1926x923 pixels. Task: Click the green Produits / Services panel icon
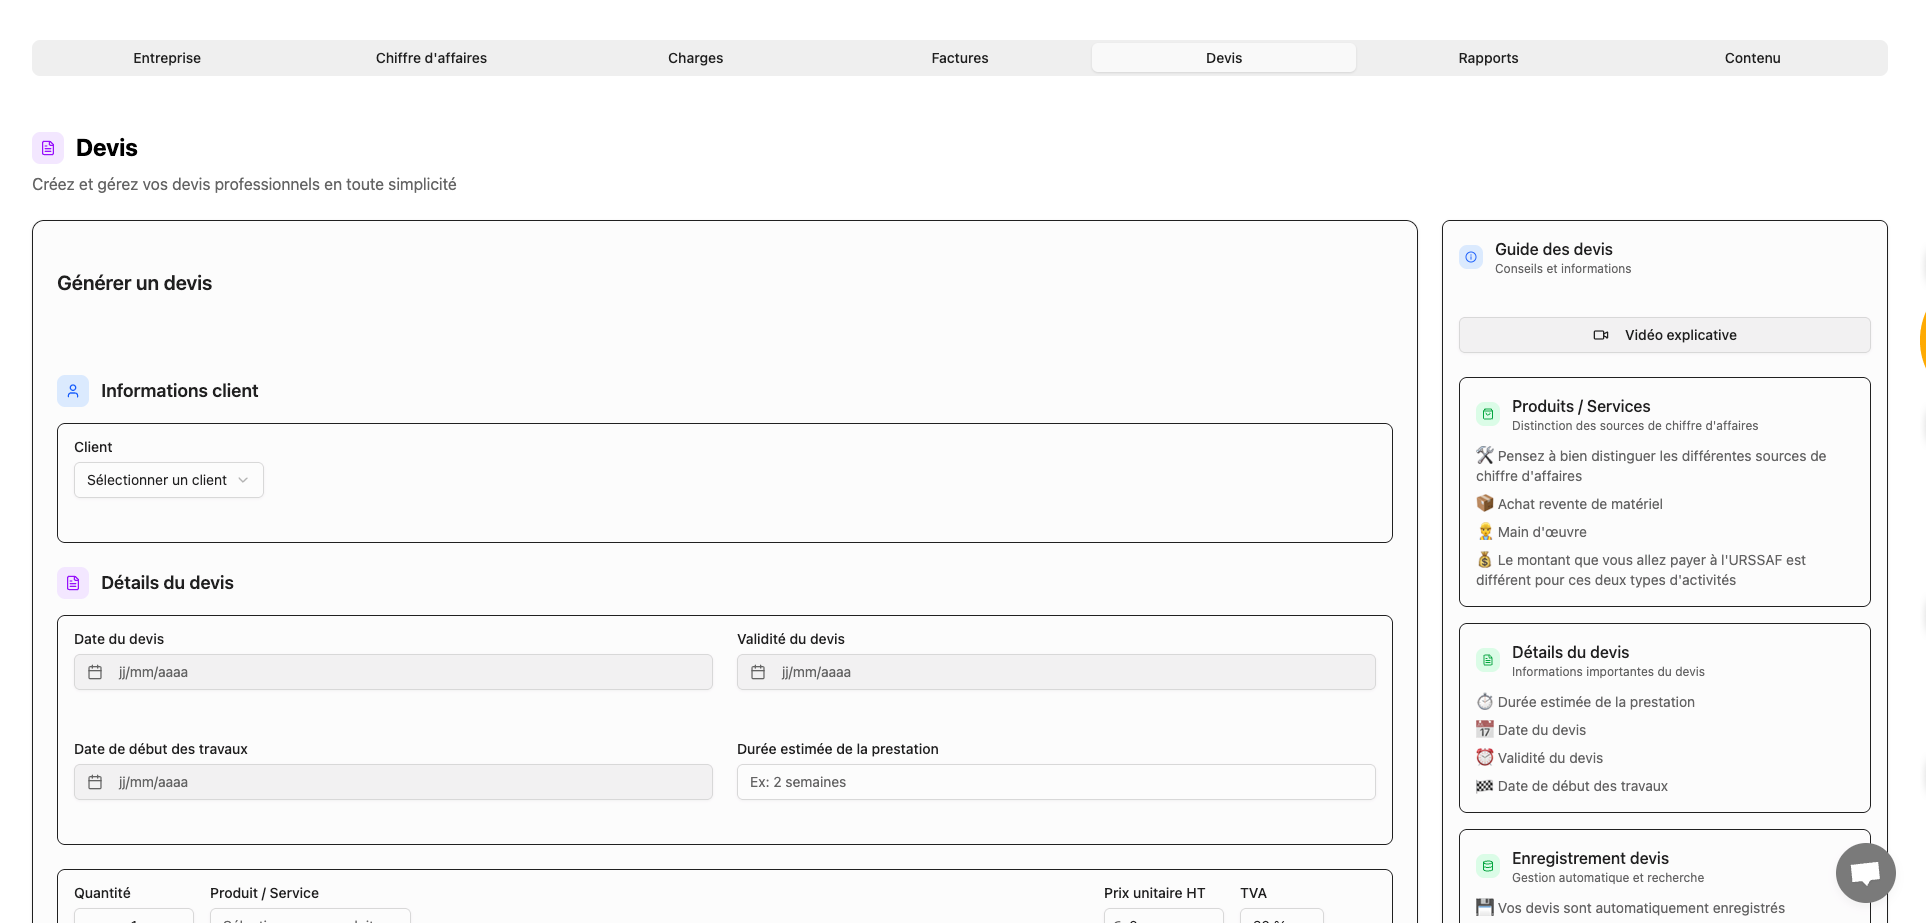point(1487,413)
